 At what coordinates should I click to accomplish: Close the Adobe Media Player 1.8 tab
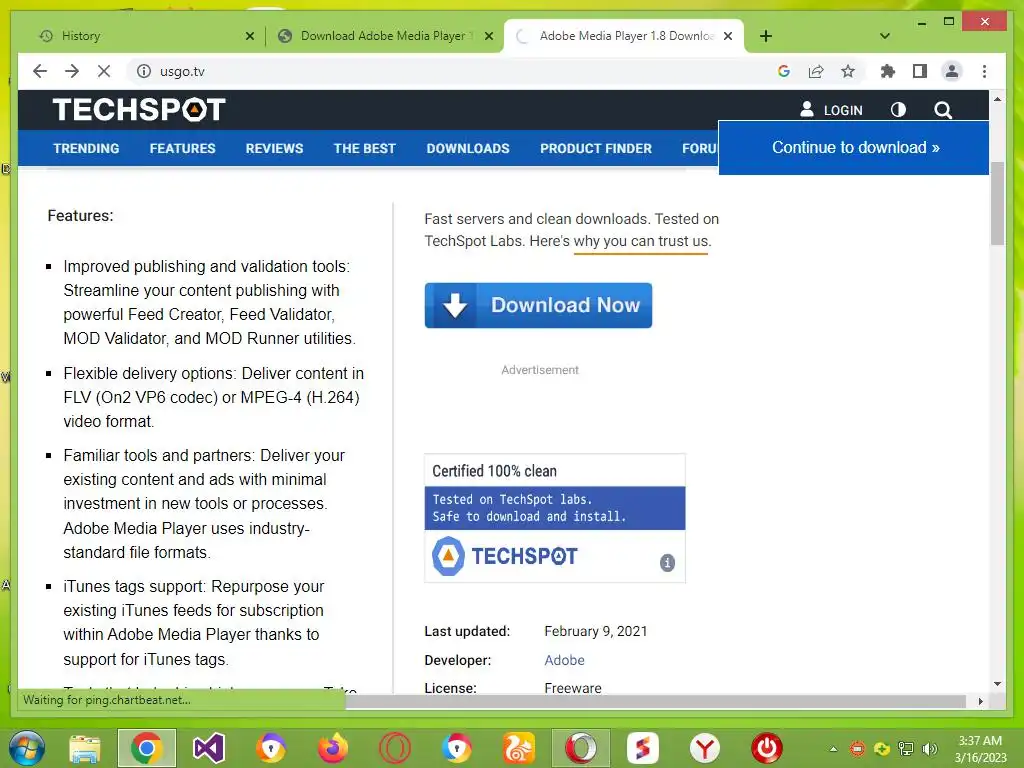pos(728,36)
